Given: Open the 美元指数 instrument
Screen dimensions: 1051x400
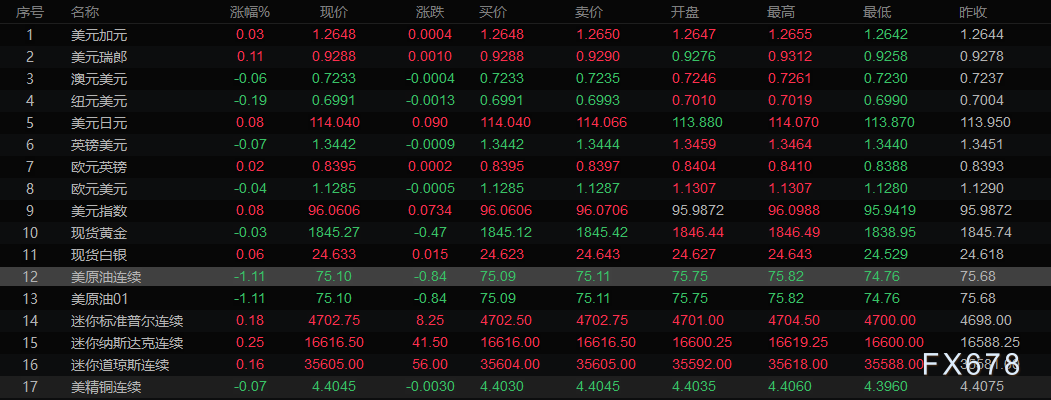Looking at the screenshot, I should [x=99, y=211].
